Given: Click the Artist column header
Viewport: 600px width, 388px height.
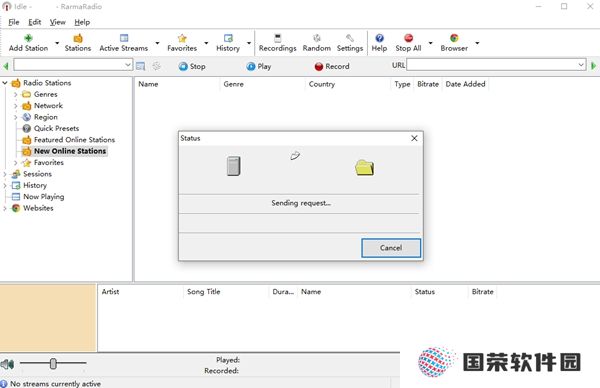Looking at the screenshot, I should point(140,292).
